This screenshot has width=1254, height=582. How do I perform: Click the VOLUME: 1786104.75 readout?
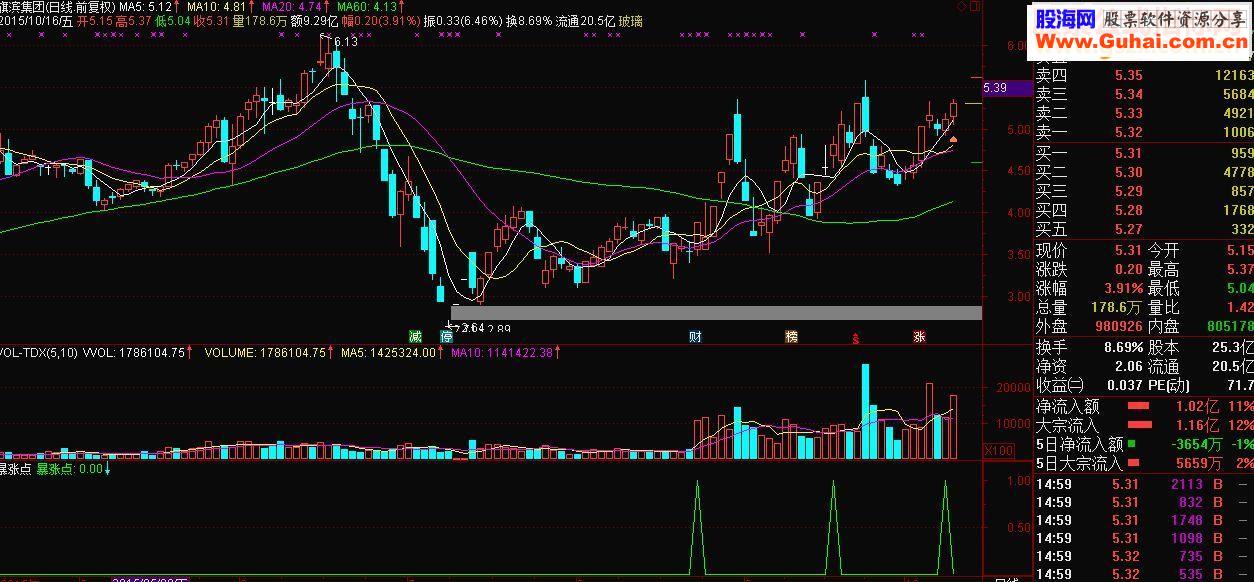(x=265, y=352)
